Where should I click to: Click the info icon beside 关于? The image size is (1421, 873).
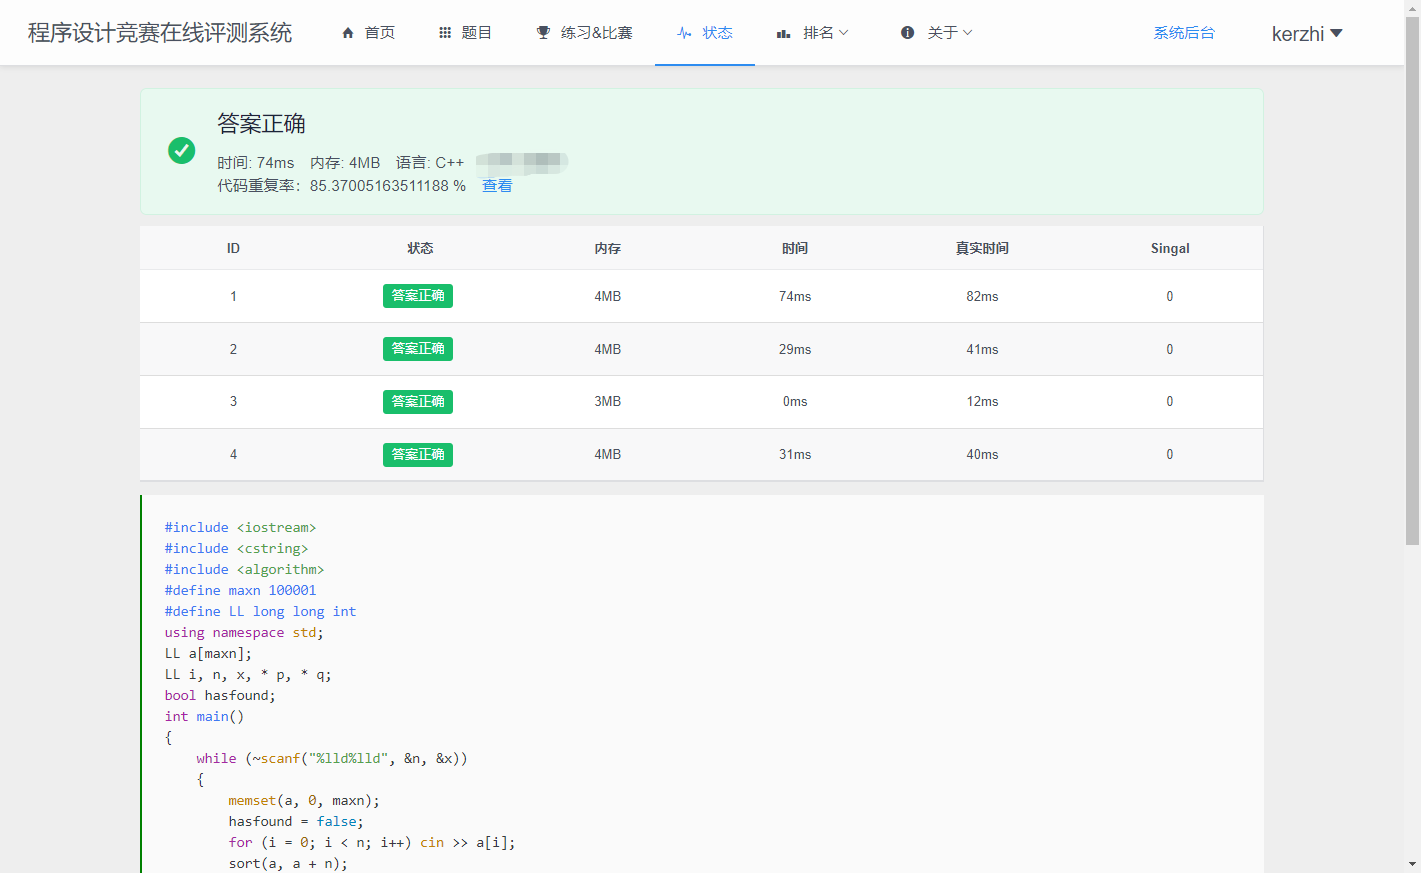[x=907, y=33]
